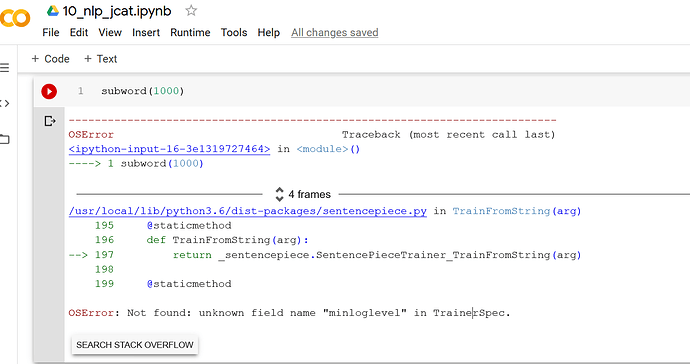The image size is (690, 364).
Task: Open the Help menu
Action: [268, 33]
